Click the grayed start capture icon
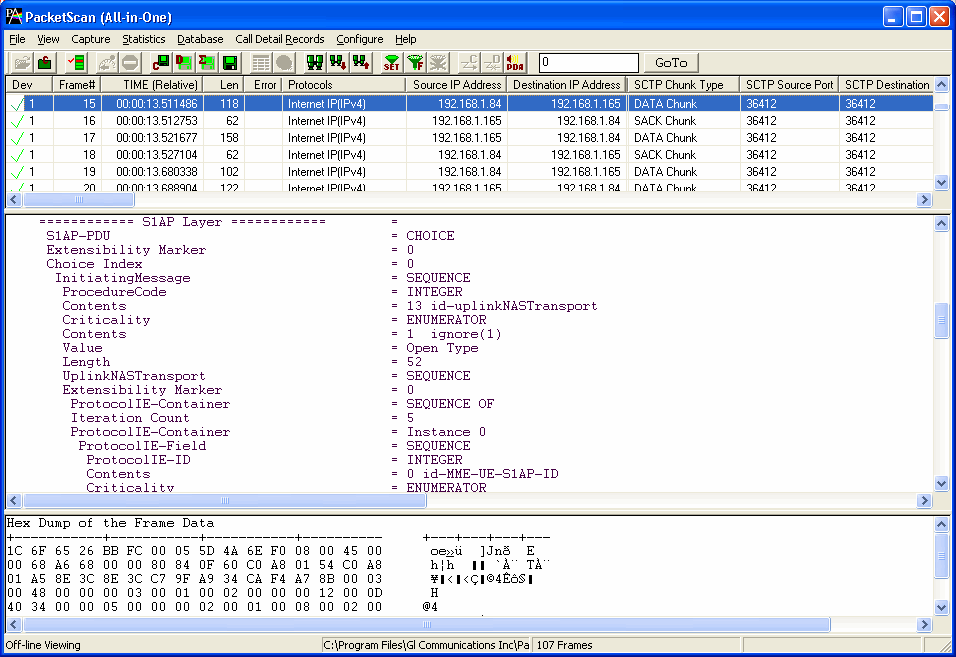The width and height of the screenshot is (956, 657). pos(107,63)
